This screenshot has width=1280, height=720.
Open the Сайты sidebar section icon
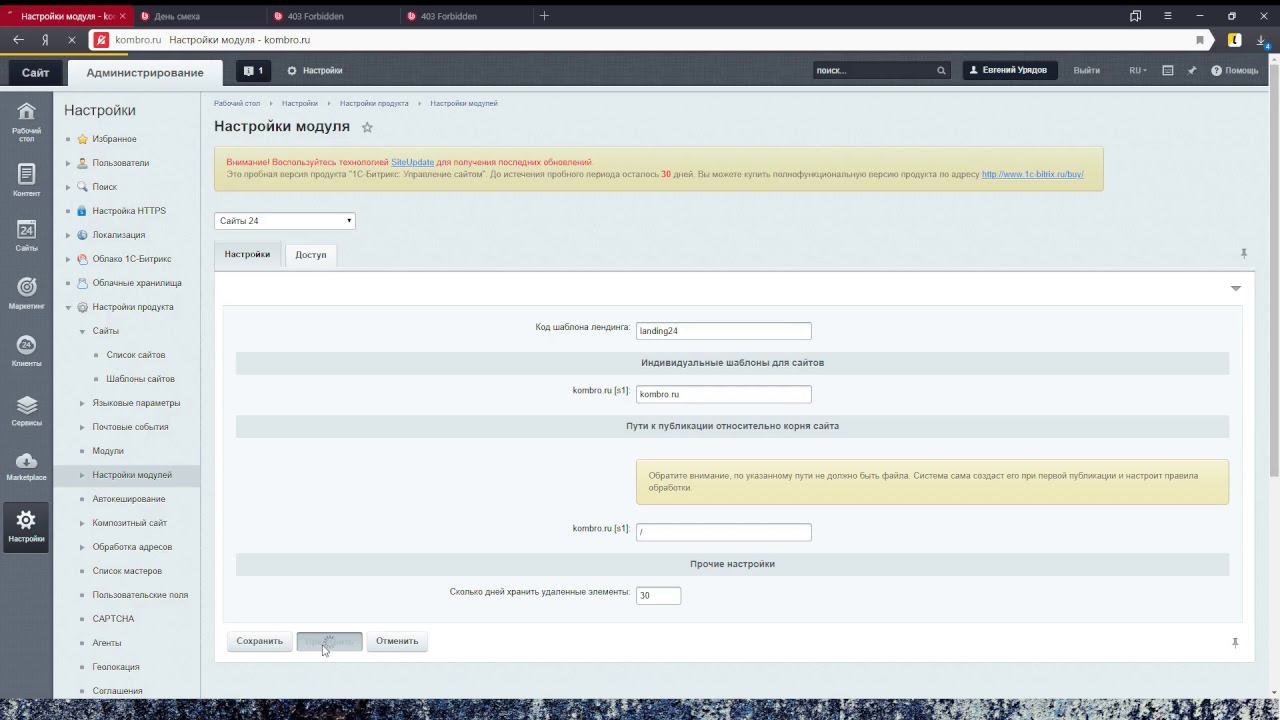point(26,236)
